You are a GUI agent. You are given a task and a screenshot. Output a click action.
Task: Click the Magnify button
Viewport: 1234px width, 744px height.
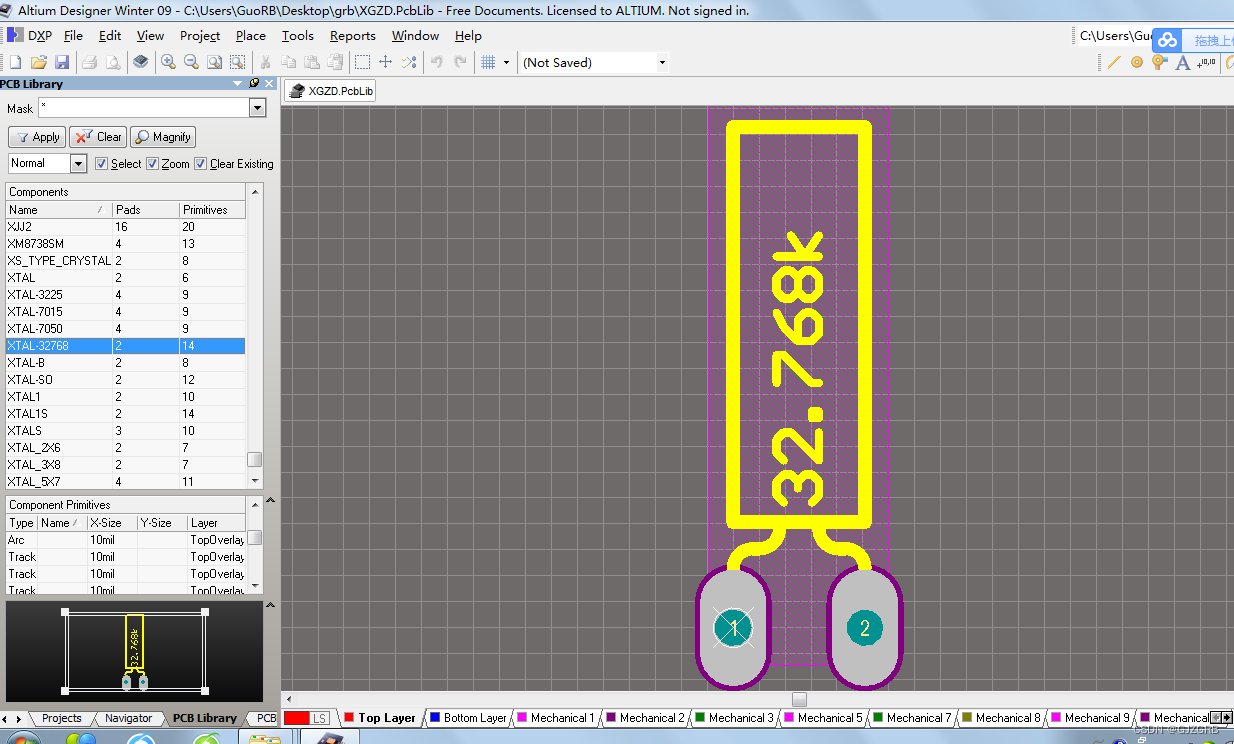click(x=162, y=137)
